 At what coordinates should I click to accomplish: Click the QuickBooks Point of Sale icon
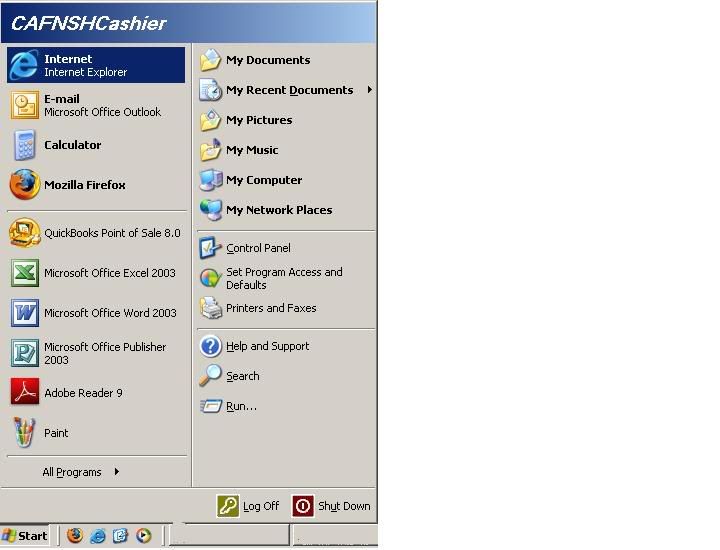tap(25, 233)
